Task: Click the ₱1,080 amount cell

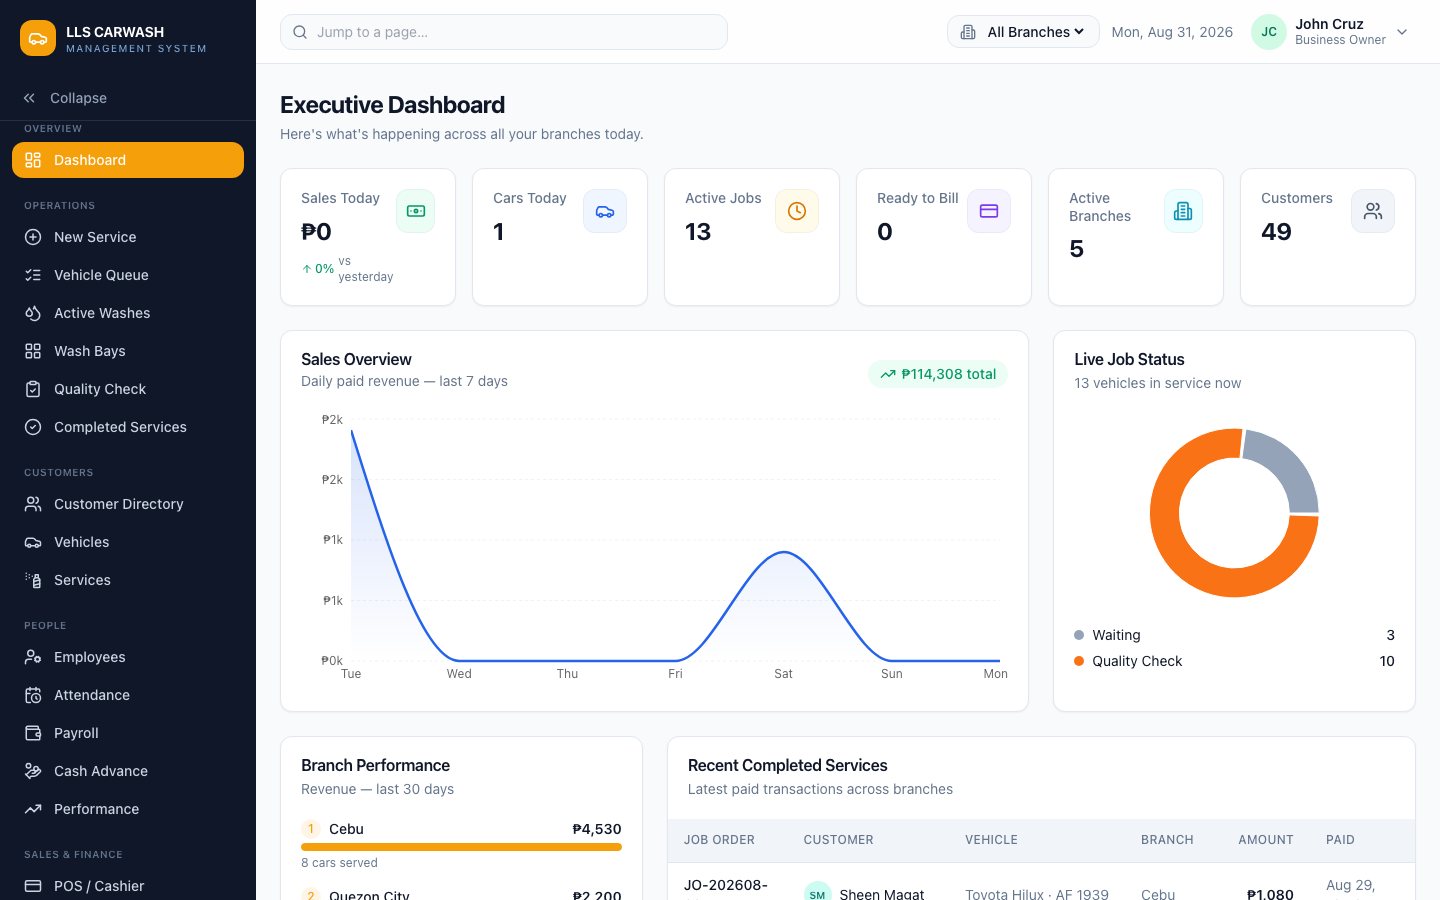Action: (x=1270, y=894)
